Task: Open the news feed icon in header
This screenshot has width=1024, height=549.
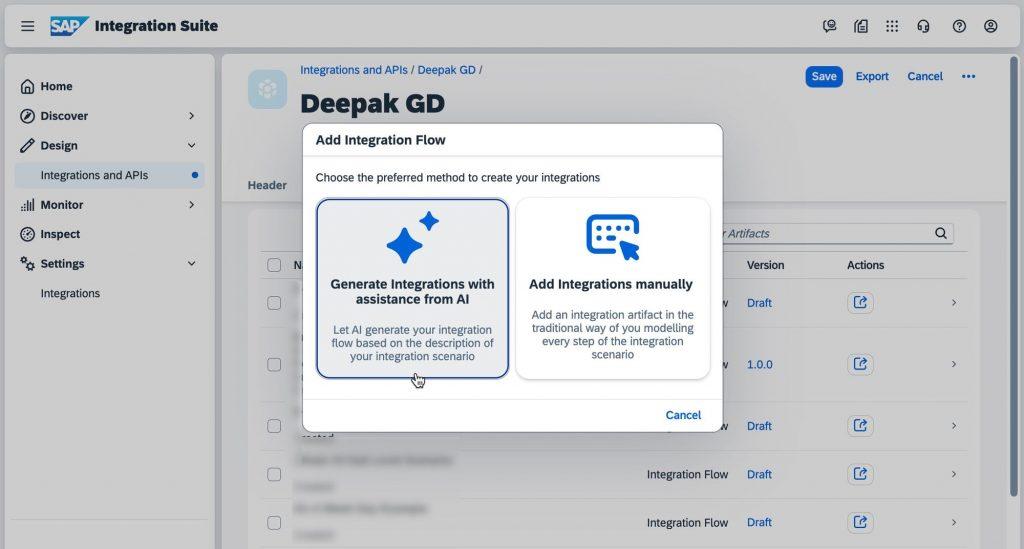Action: pyautogui.click(x=861, y=26)
